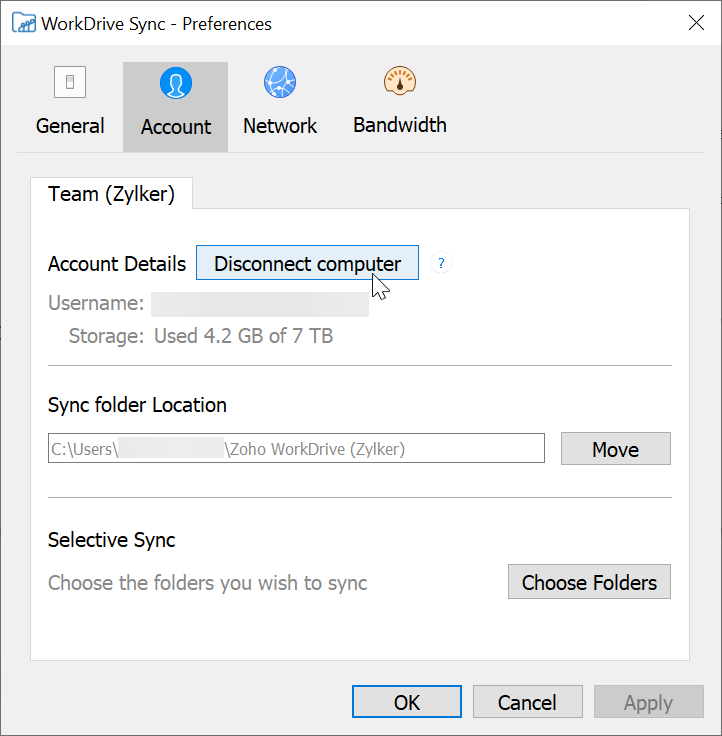Click the sync folder location path field
The image size is (722, 736).
296,449
